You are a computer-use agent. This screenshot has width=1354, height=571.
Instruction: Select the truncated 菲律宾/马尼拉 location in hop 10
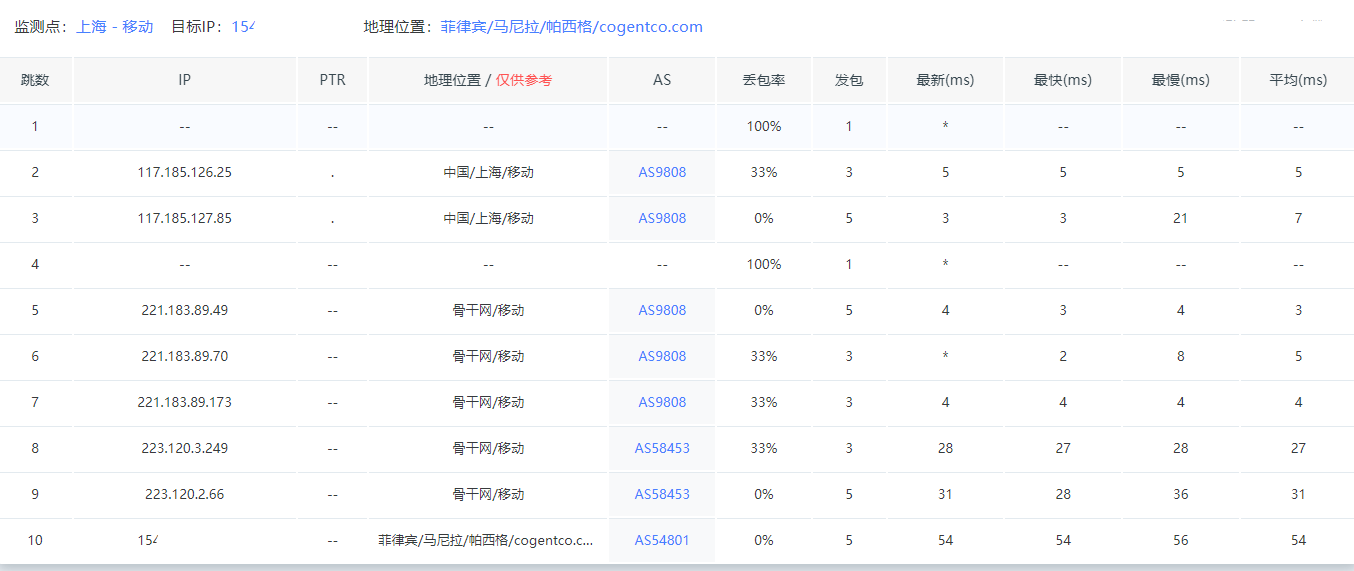point(488,540)
